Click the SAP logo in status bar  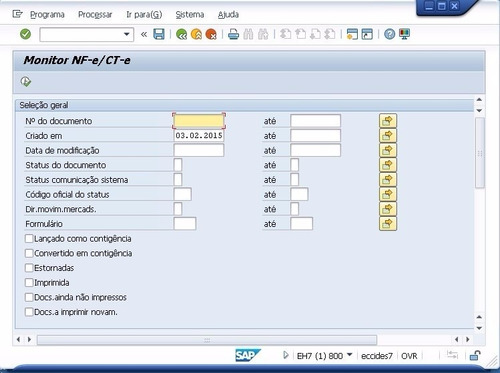click(247, 355)
